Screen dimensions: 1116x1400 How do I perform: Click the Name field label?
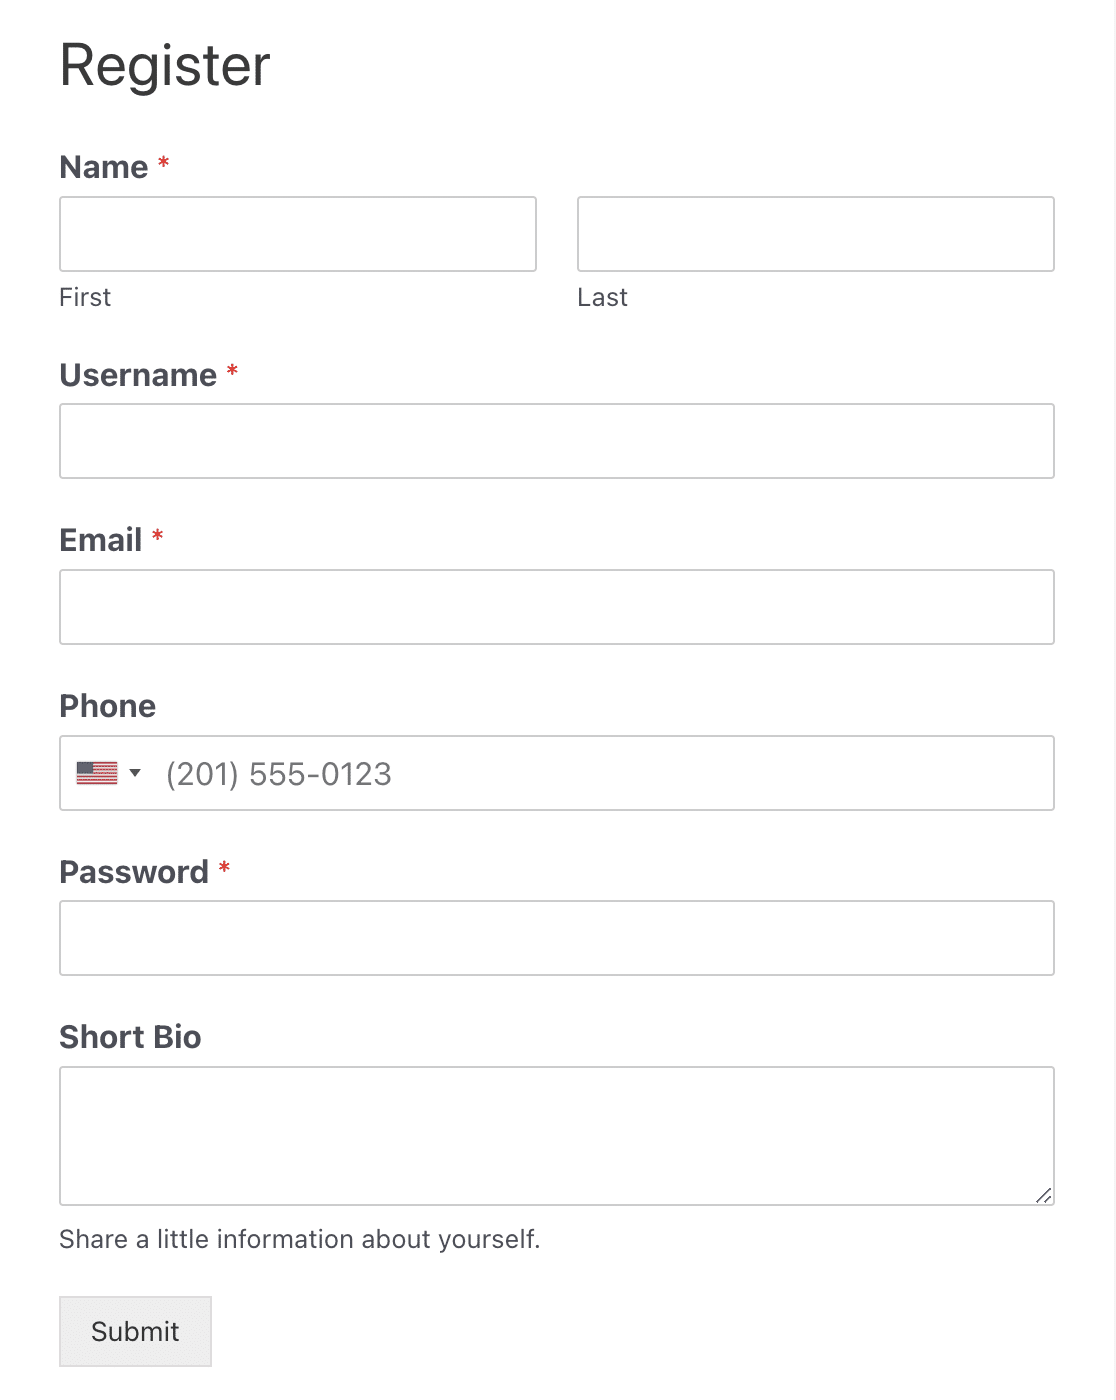(104, 166)
